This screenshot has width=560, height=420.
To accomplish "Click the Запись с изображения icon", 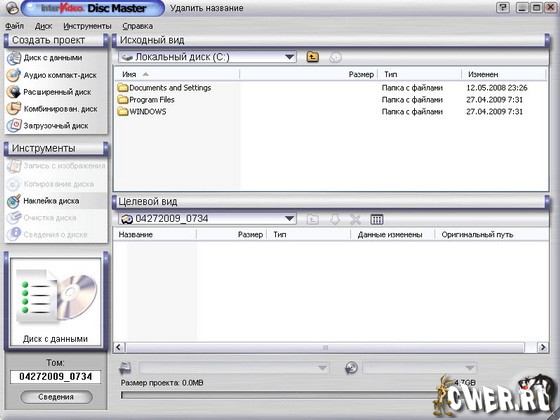I will [x=14, y=166].
